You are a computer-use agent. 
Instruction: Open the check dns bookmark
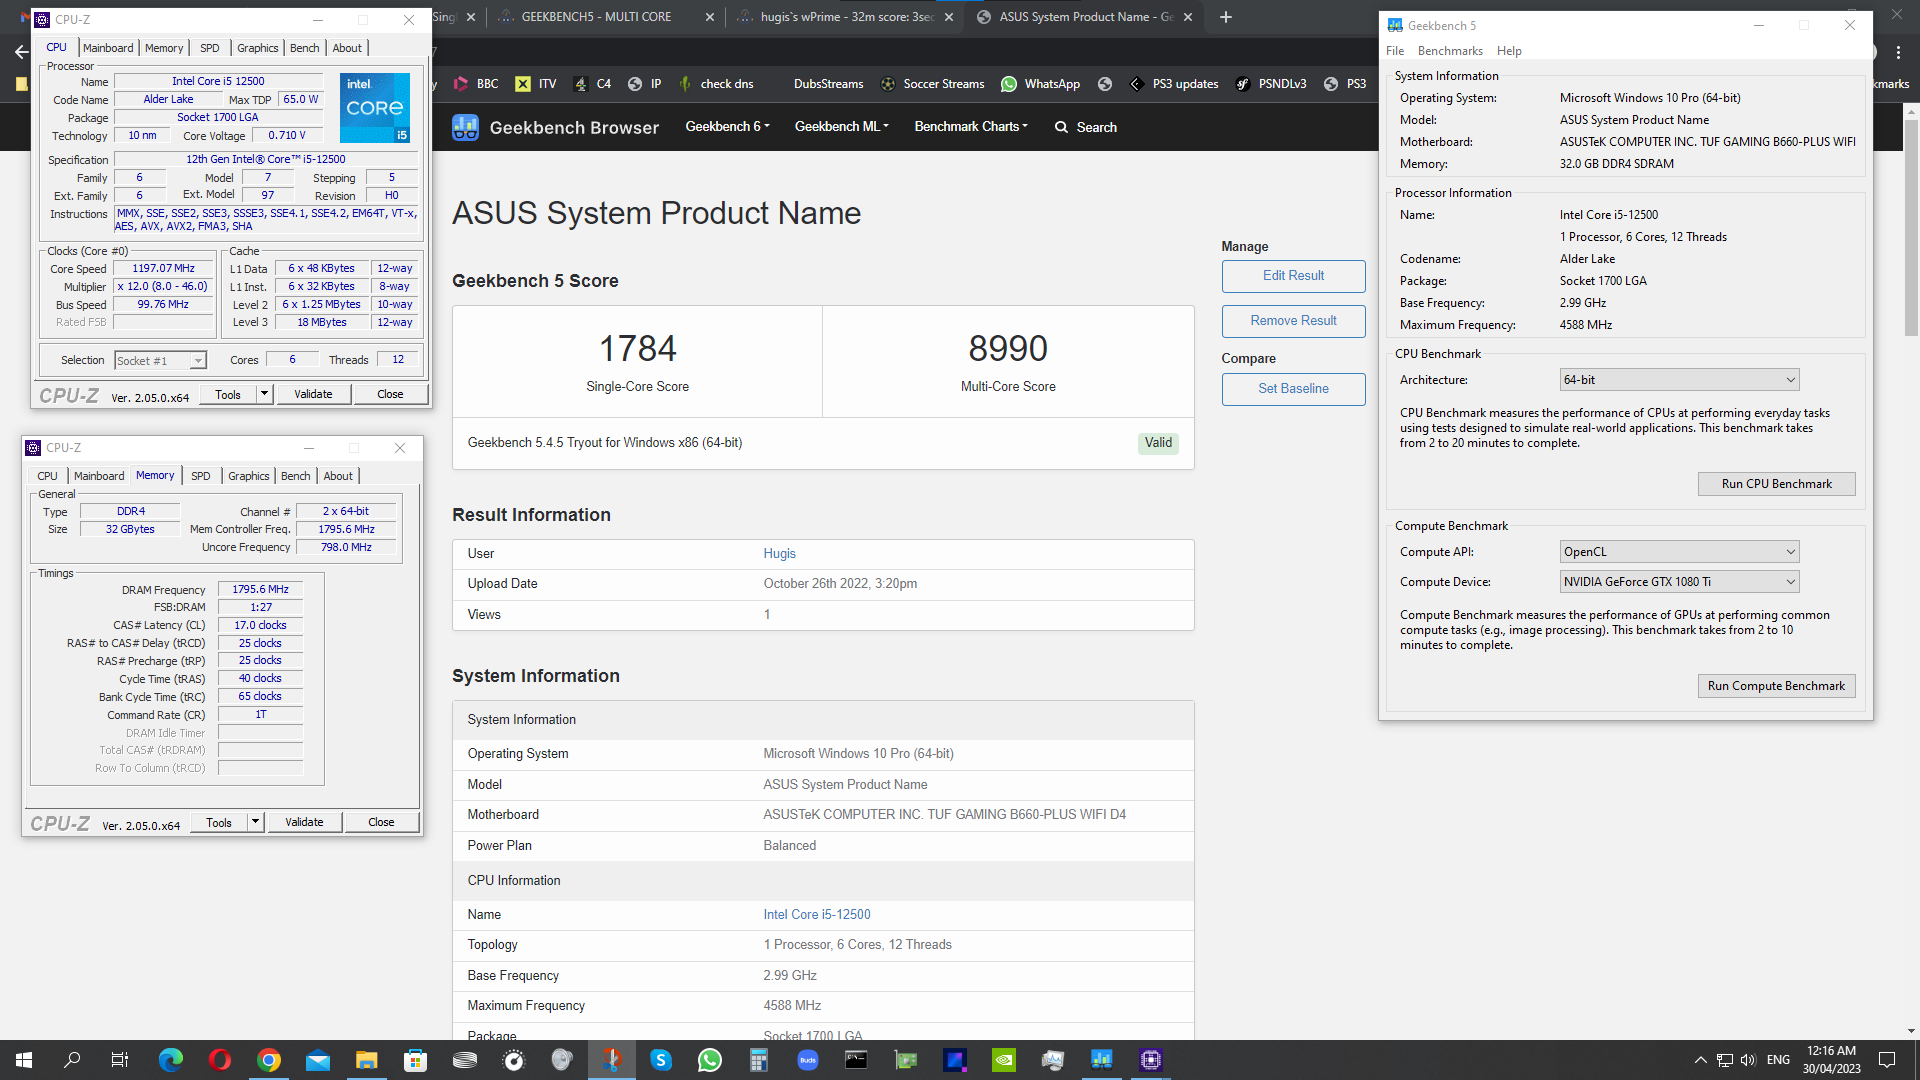tap(716, 84)
